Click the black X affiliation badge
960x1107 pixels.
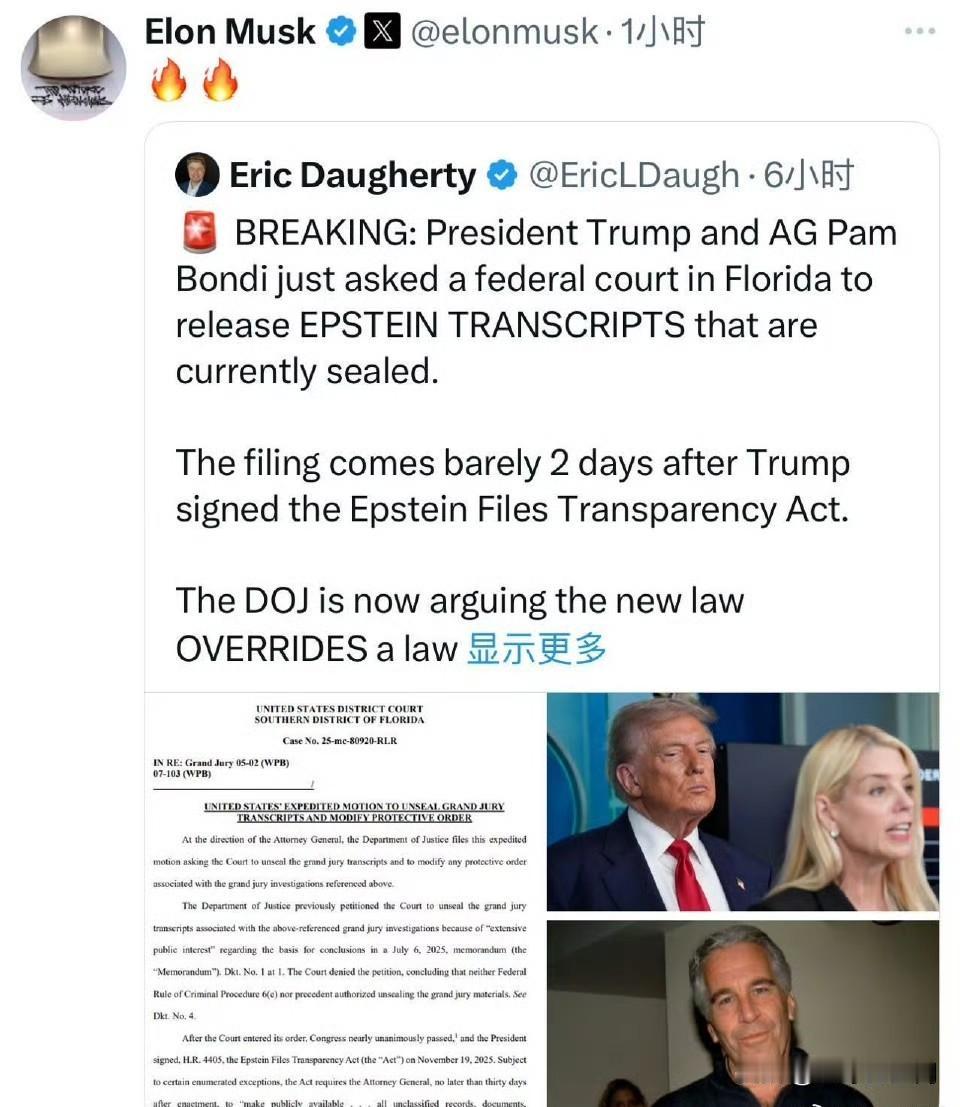click(382, 32)
